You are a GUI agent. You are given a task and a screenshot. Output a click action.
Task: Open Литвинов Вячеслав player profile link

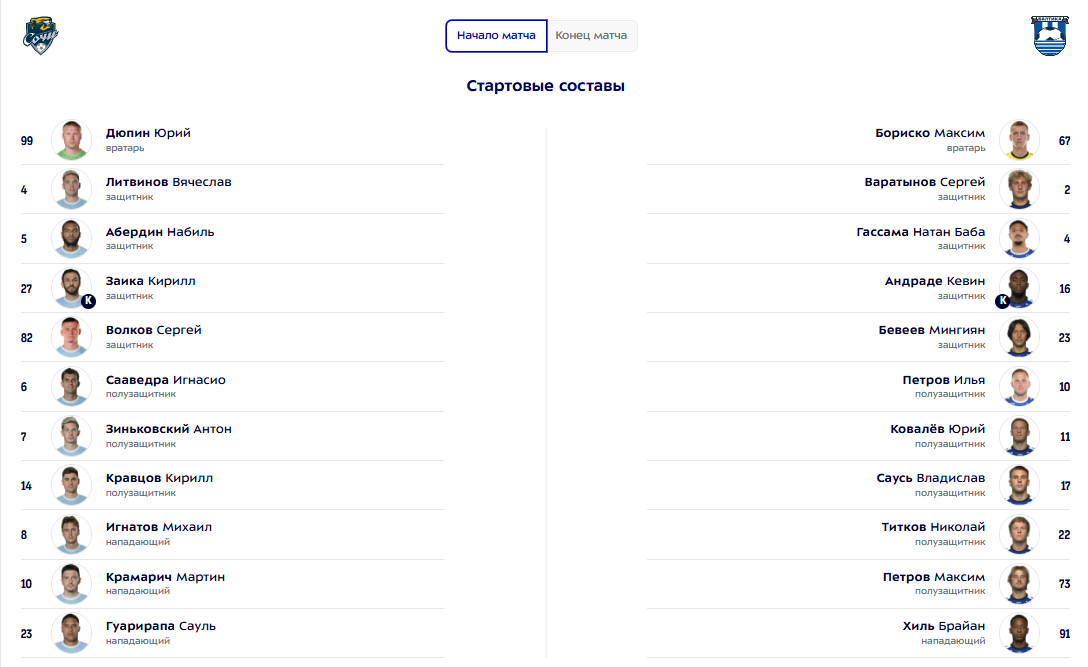168,182
